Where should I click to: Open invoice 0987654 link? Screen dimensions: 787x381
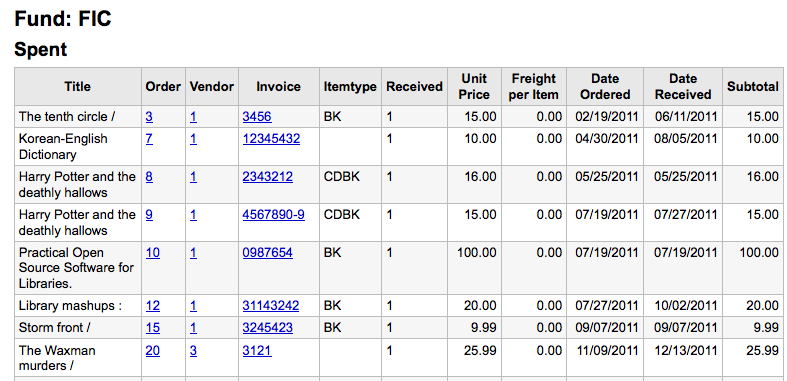(268, 252)
